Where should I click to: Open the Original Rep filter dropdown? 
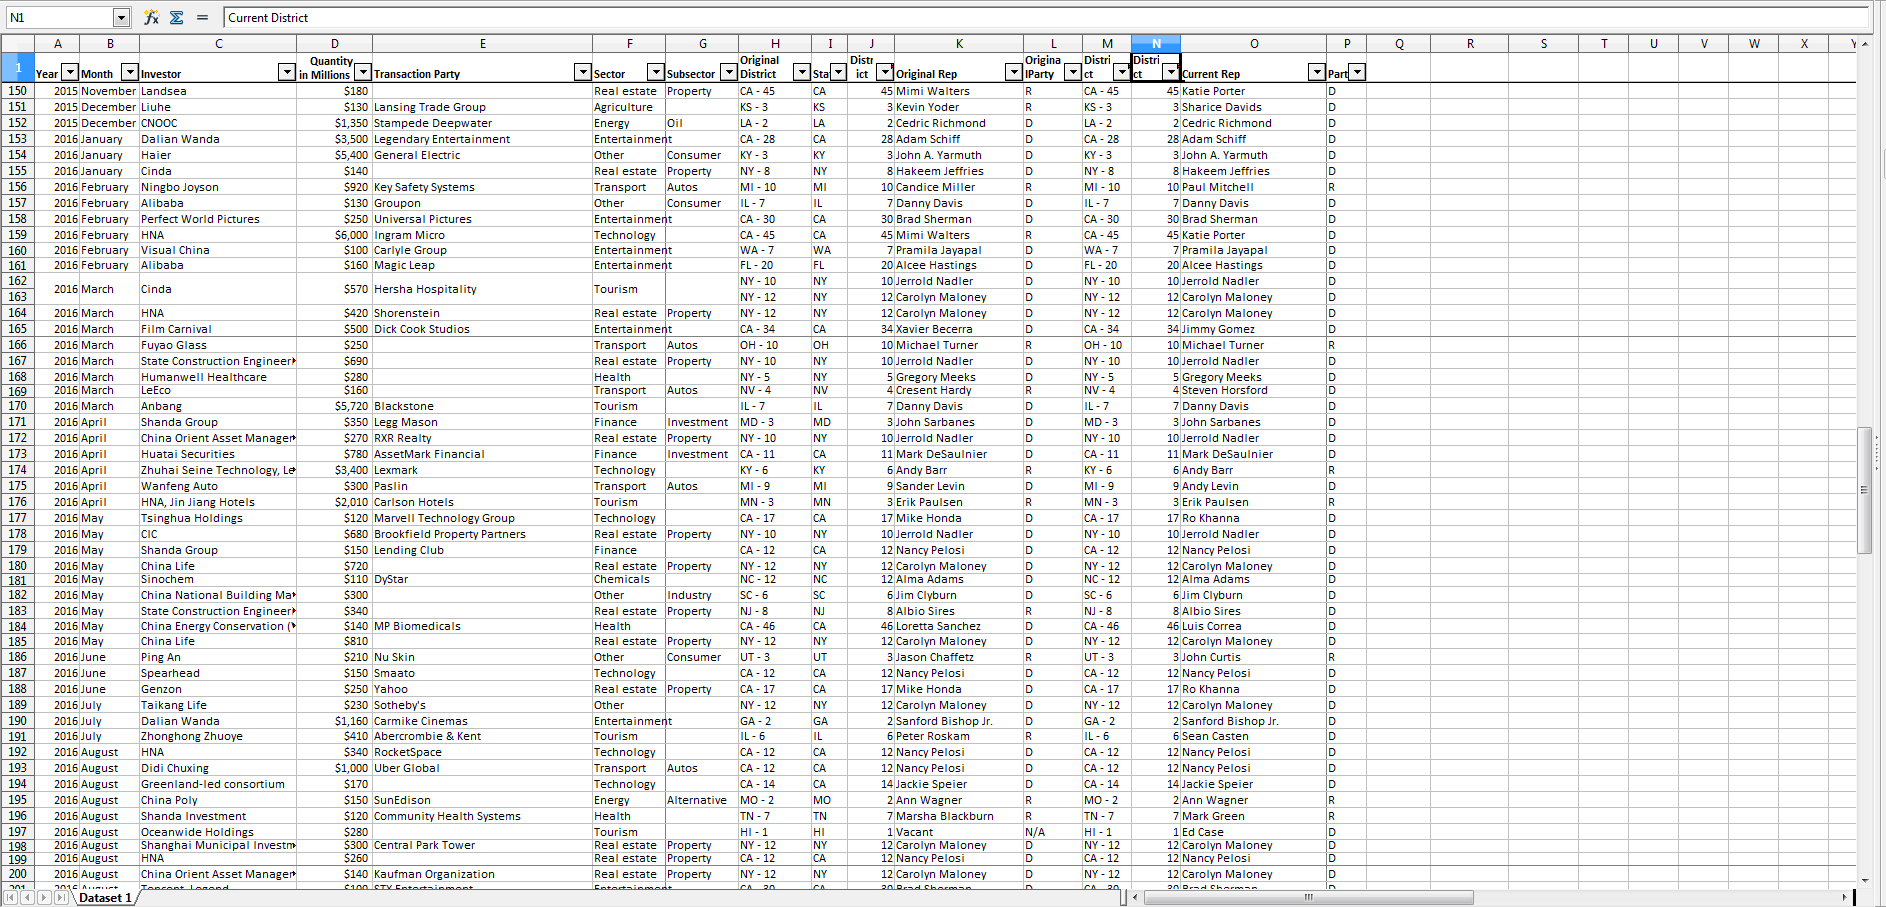coord(1013,72)
